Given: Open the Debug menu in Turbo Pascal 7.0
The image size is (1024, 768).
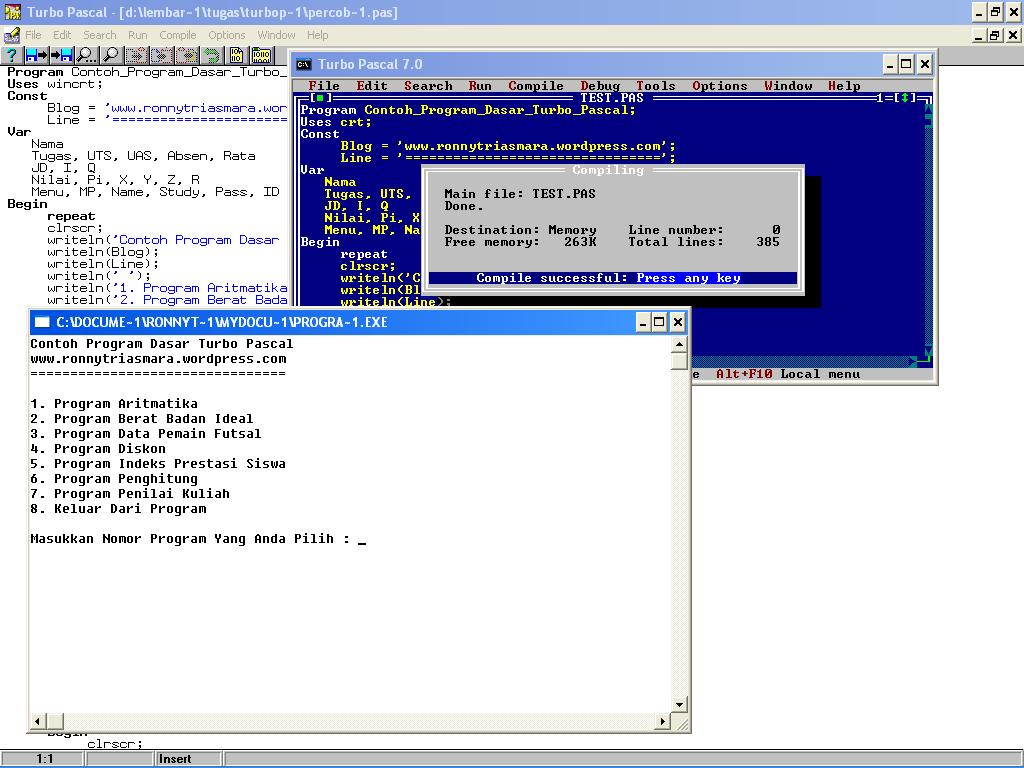Looking at the screenshot, I should point(599,86).
